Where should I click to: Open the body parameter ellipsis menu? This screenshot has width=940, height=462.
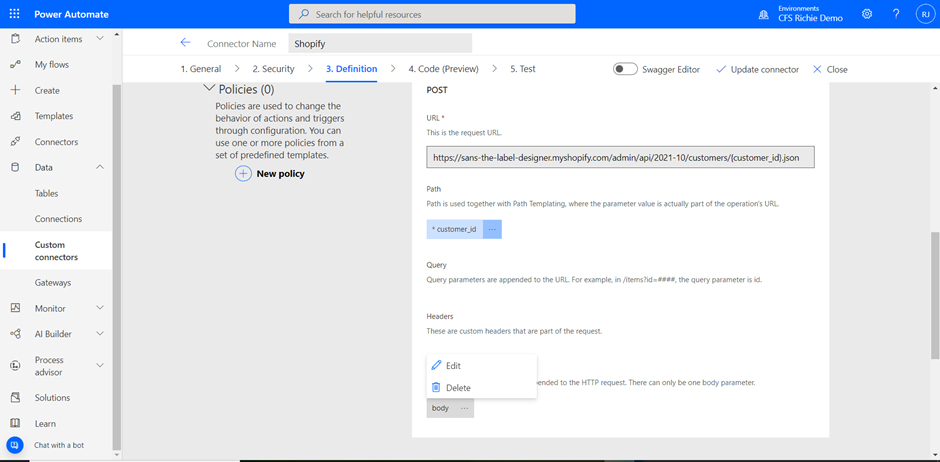point(465,408)
